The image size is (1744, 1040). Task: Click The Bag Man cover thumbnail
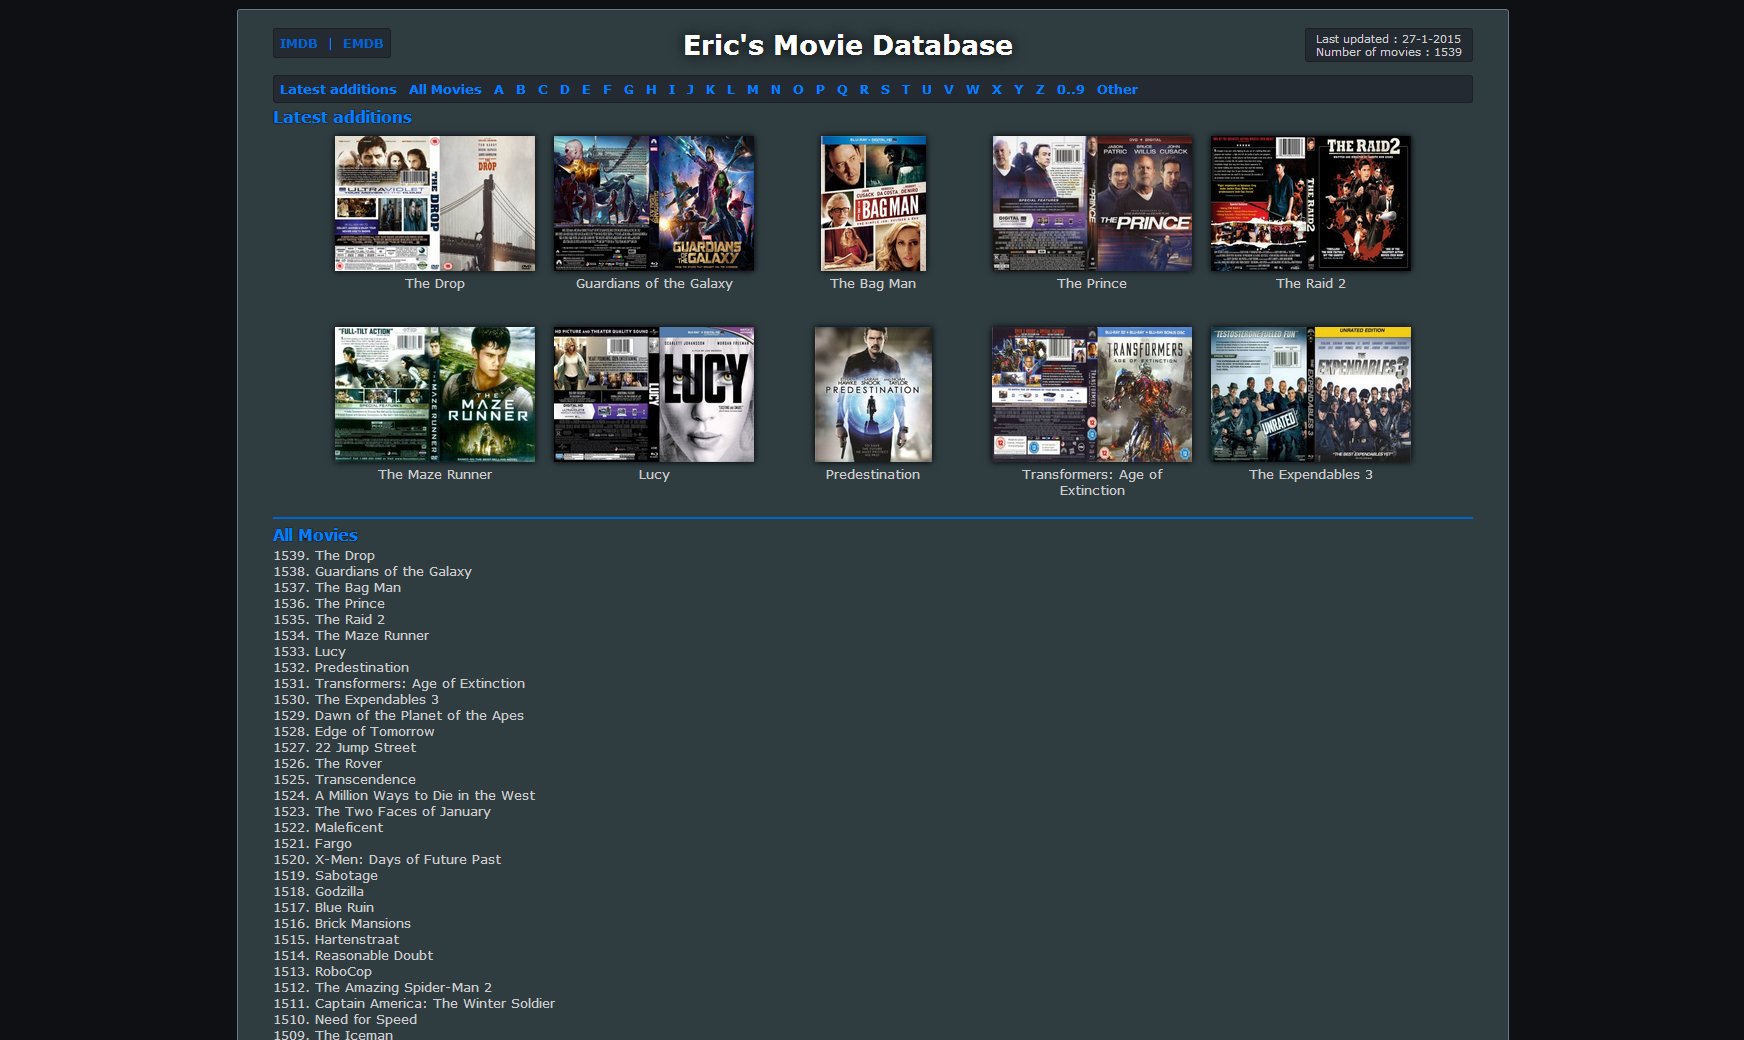pyautogui.click(x=873, y=204)
